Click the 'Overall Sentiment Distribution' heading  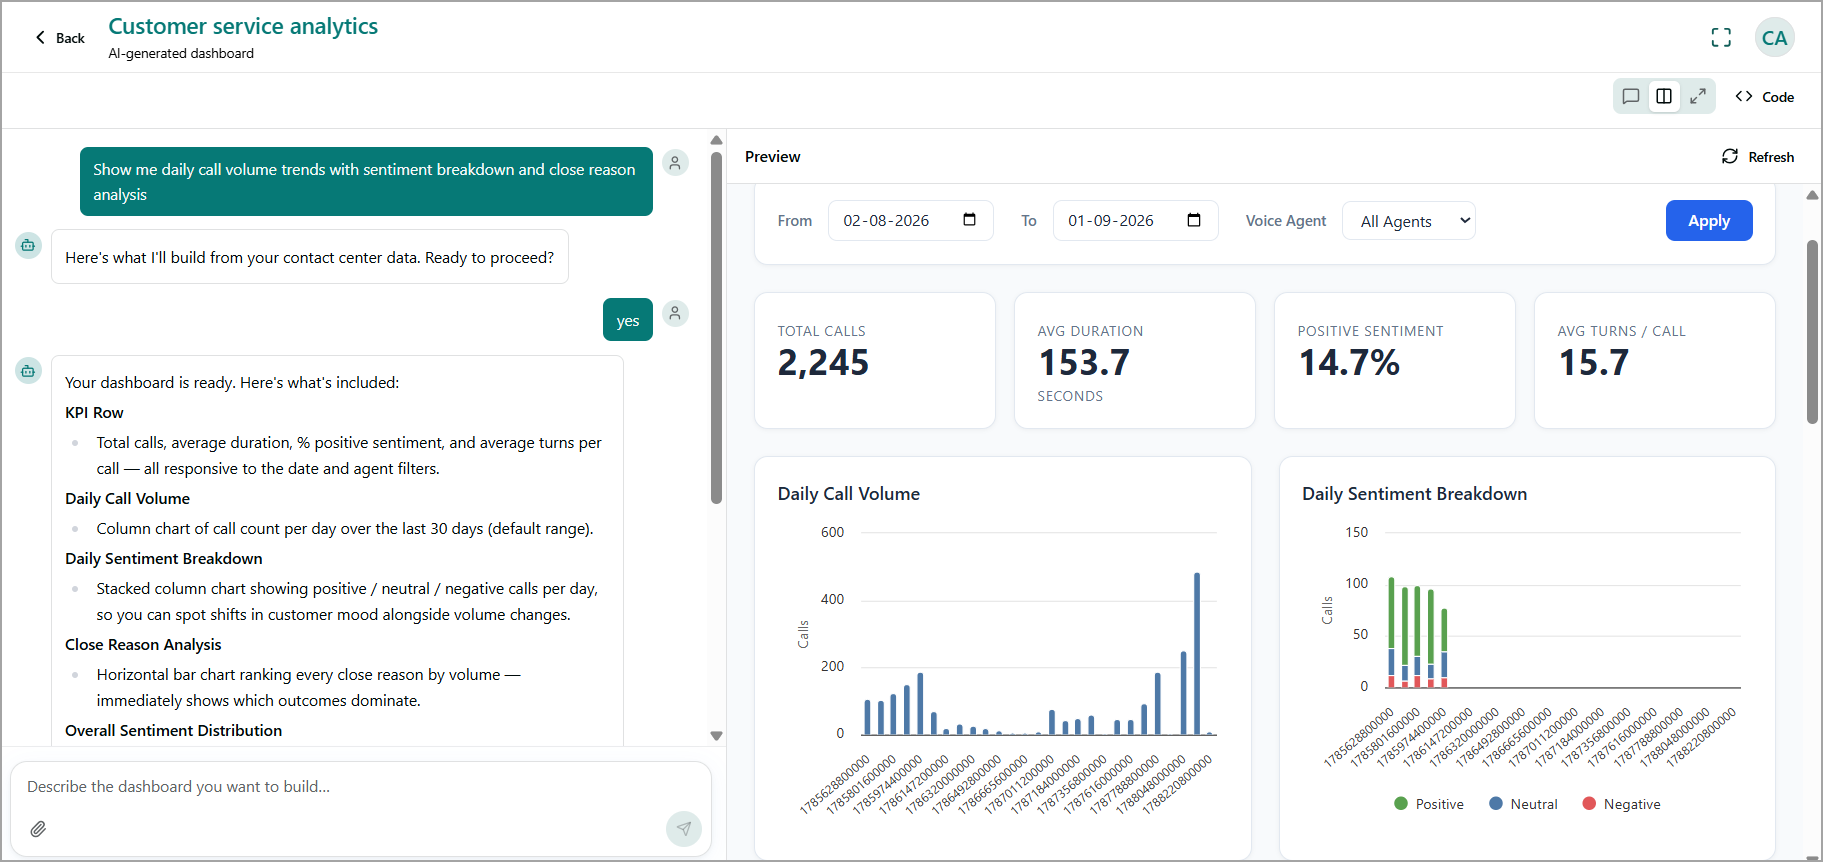point(173,731)
